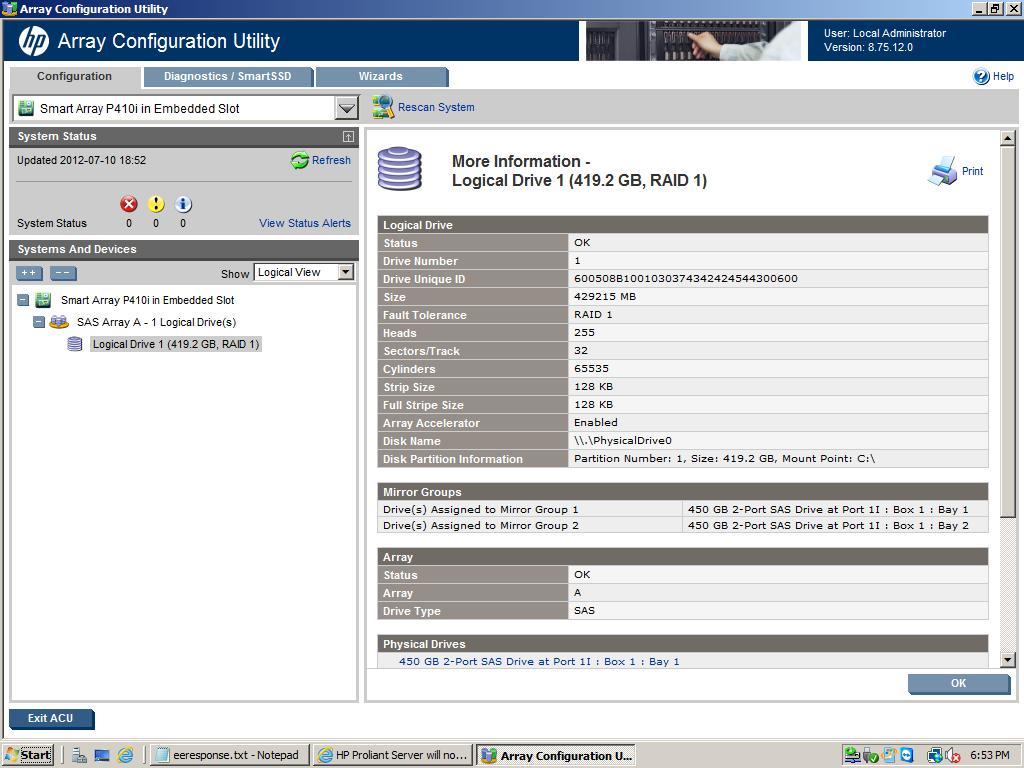
Task: Switch to the Configuration tab
Action: (x=74, y=76)
